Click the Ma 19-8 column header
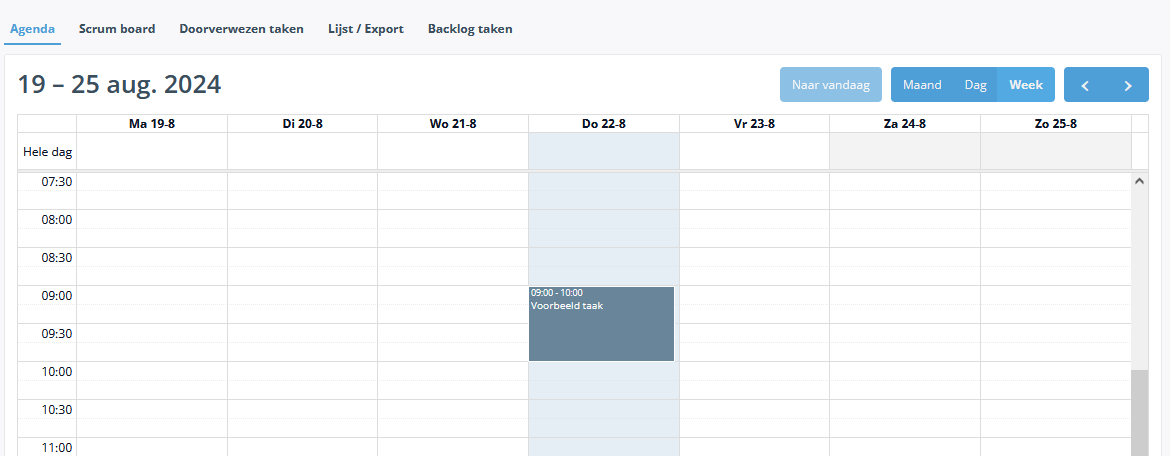 [x=152, y=124]
